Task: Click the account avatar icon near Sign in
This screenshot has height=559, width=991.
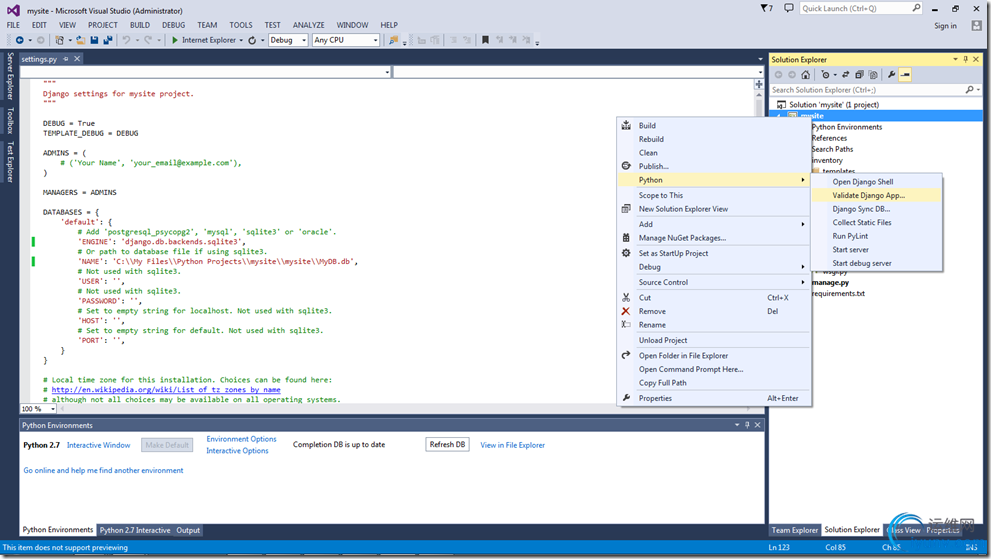Action: pyautogui.click(x=976, y=25)
